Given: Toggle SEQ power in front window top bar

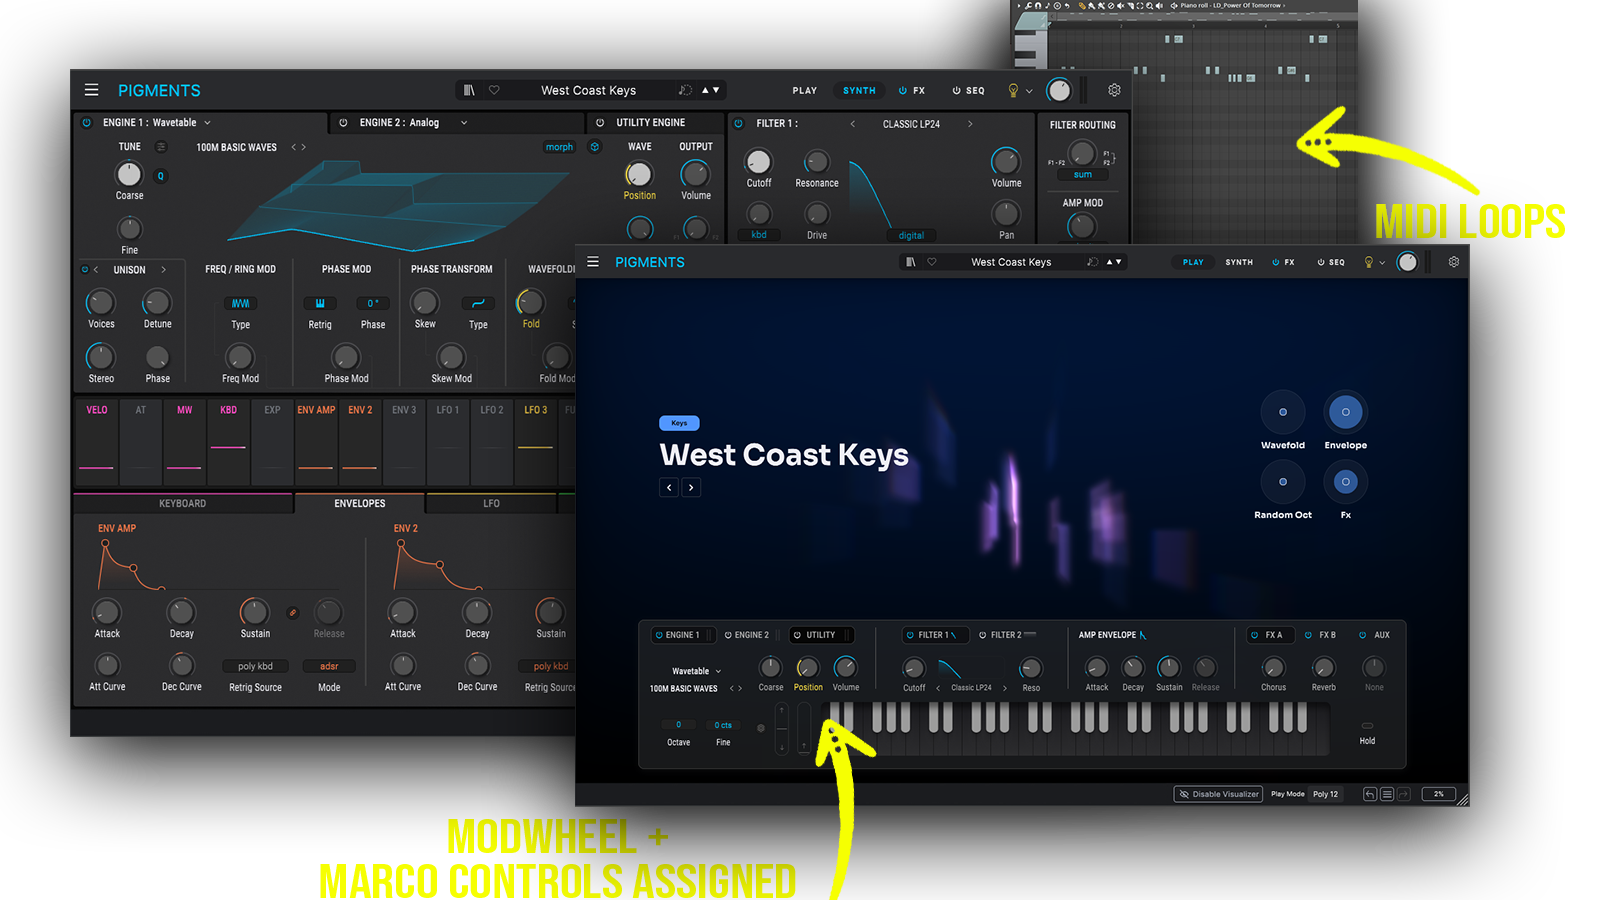Looking at the screenshot, I should pyautogui.click(x=1321, y=262).
